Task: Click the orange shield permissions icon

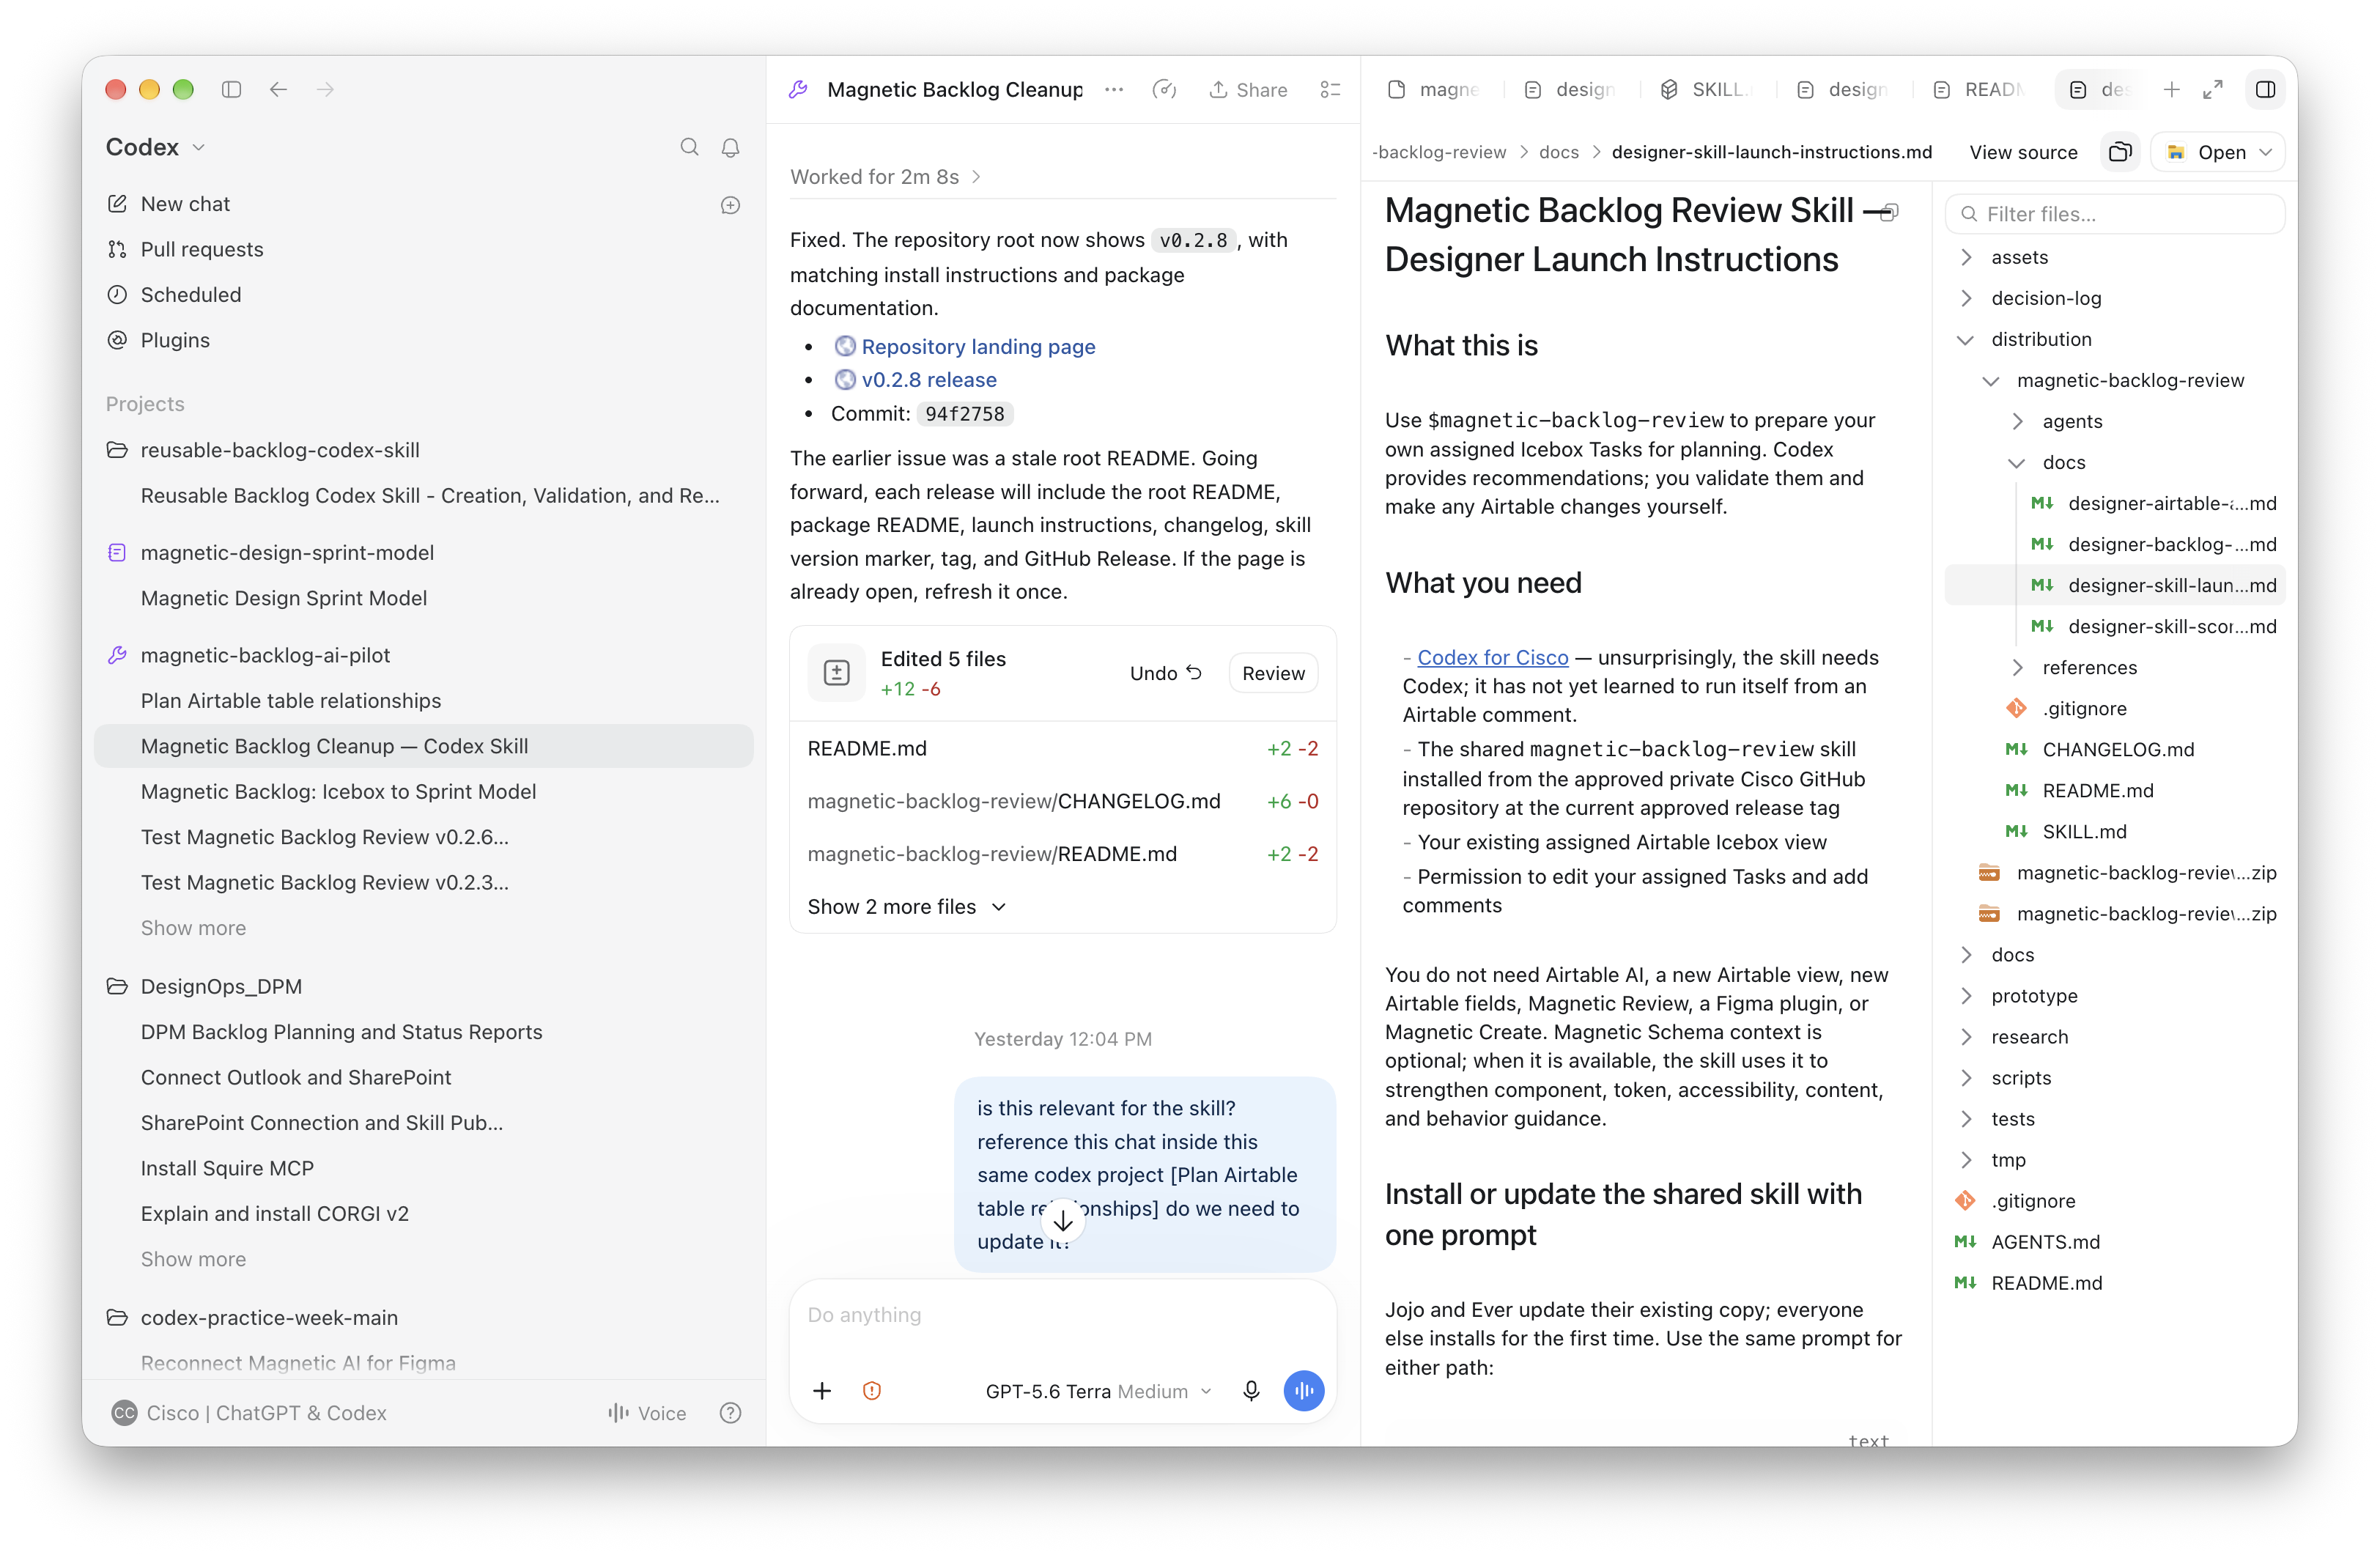Action: [x=872, y=1391]
